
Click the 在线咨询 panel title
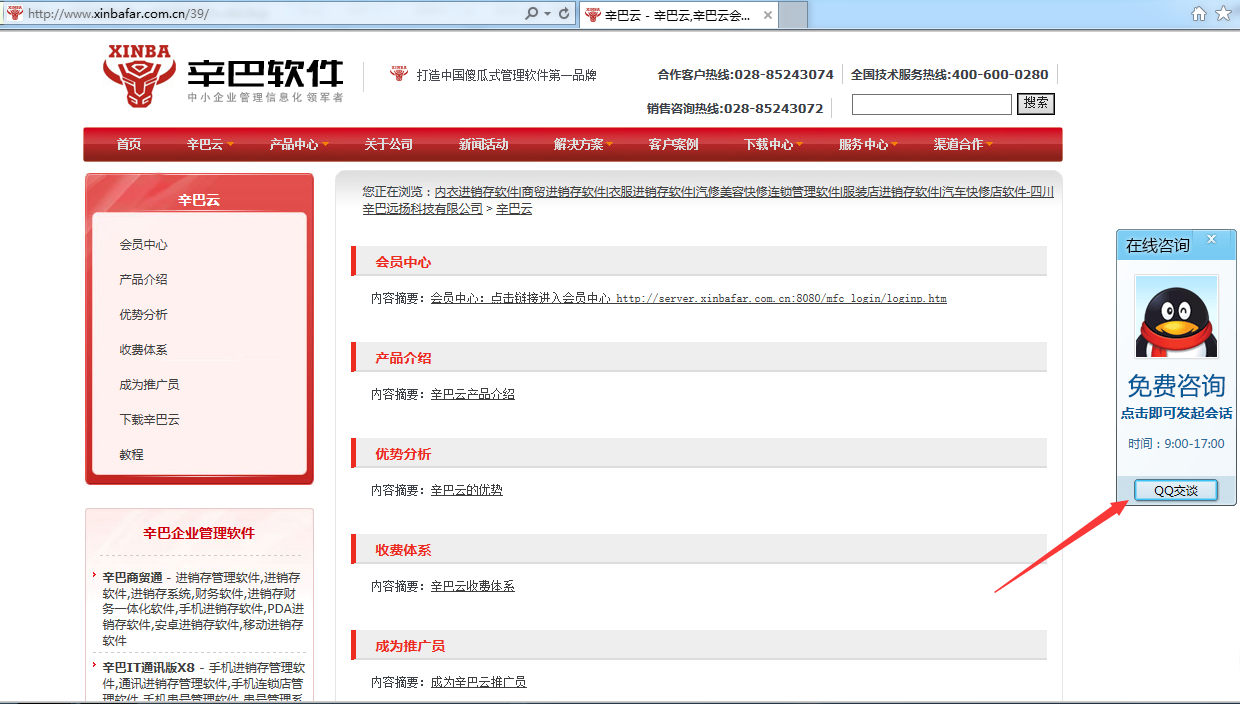click(x=1158, y=245)
